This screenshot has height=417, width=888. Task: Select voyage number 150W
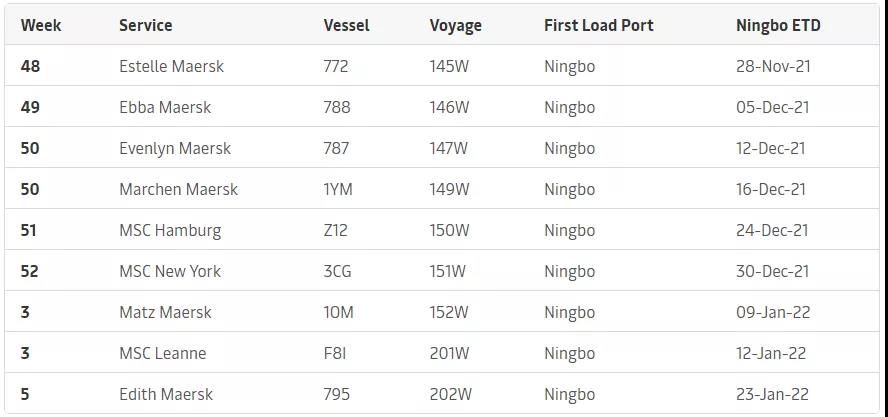click(449, 230)
